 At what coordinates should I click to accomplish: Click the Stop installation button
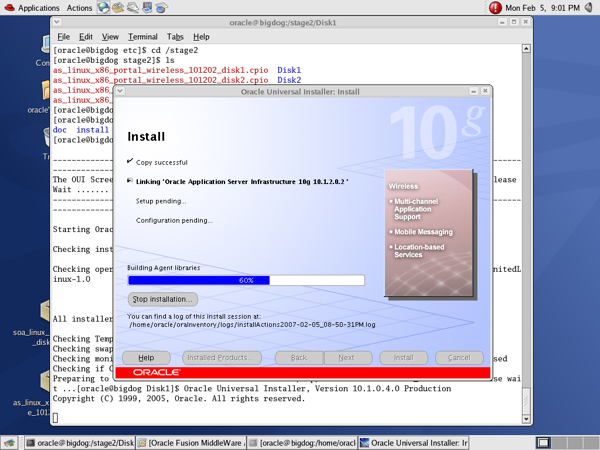click(x=163, y=299)
